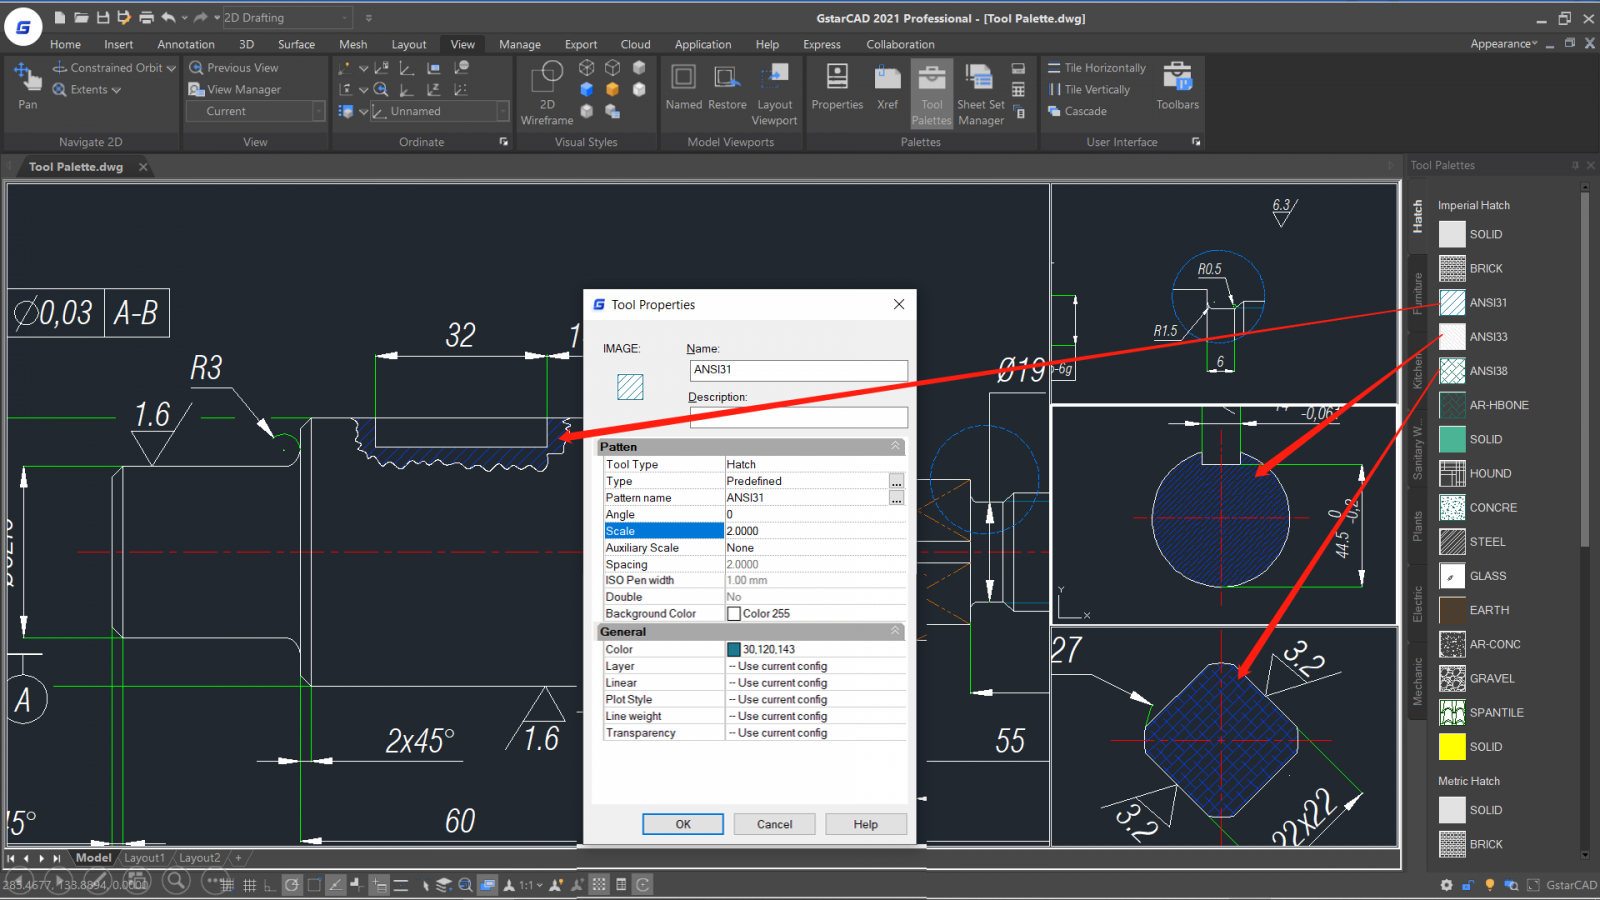
Task: Open the Xref palette
Action: (x=887, y=85)
